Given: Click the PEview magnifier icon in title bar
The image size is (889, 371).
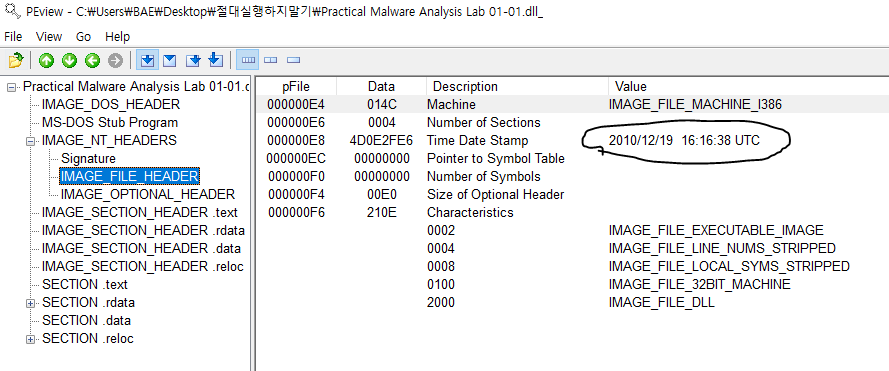Looking at the screenshot, I should (x=11, y=11).
